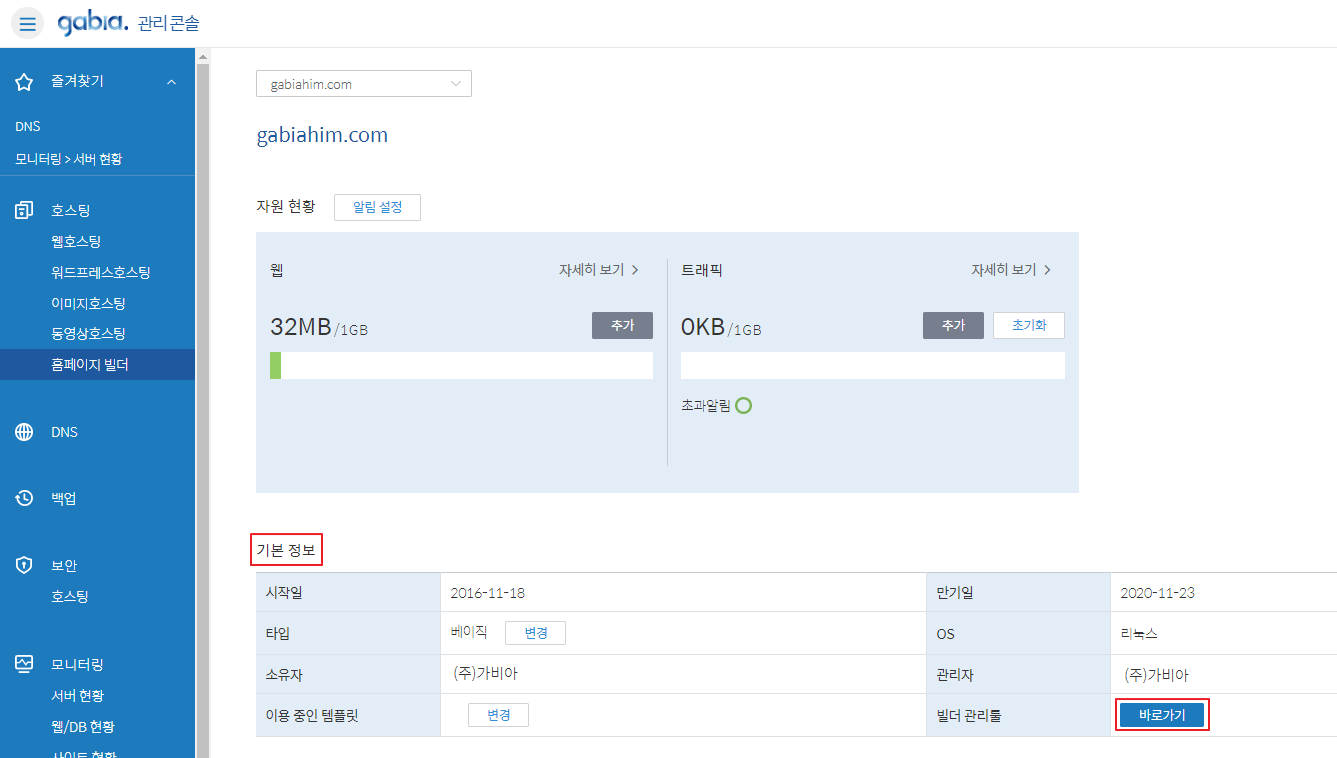
Task: Click 변경 for 이용 중인 템플릿
Action: coord(498,715)
